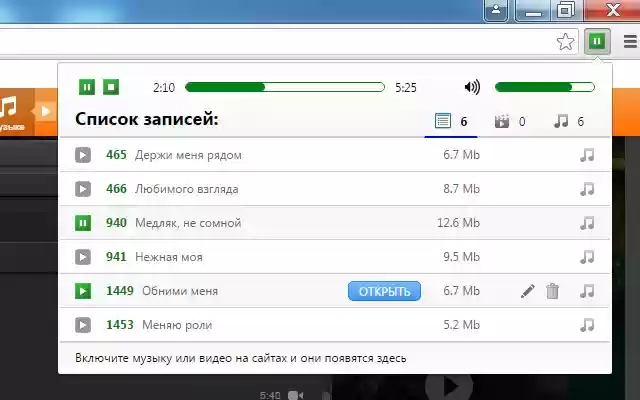Edit track 1449 with the pencil icon

(x=527, y=291)
